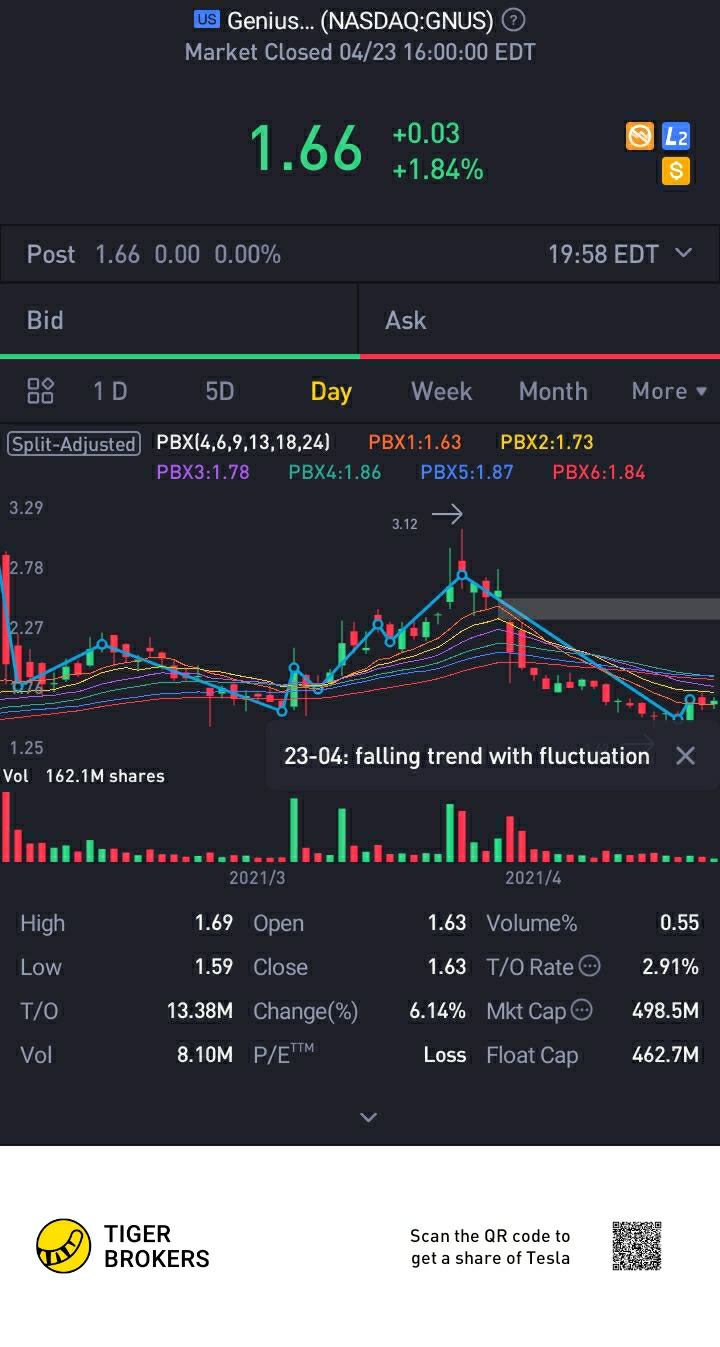Tap the +1.84% change value
The height and width of the screenshot is (1347, 720).
pos(438,170)
